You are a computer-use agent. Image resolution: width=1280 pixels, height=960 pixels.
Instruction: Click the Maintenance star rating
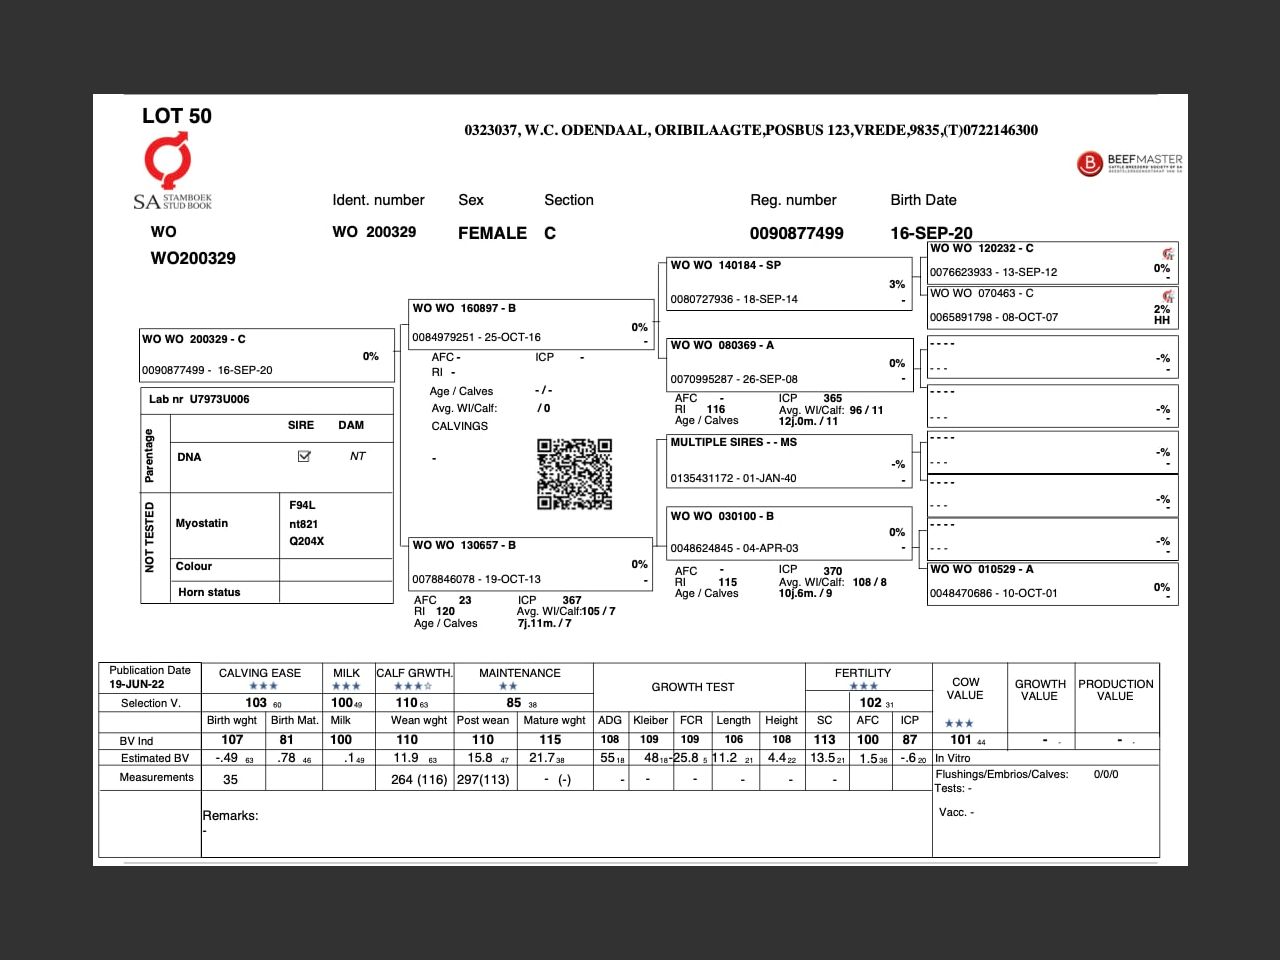(x=508, y=686)
